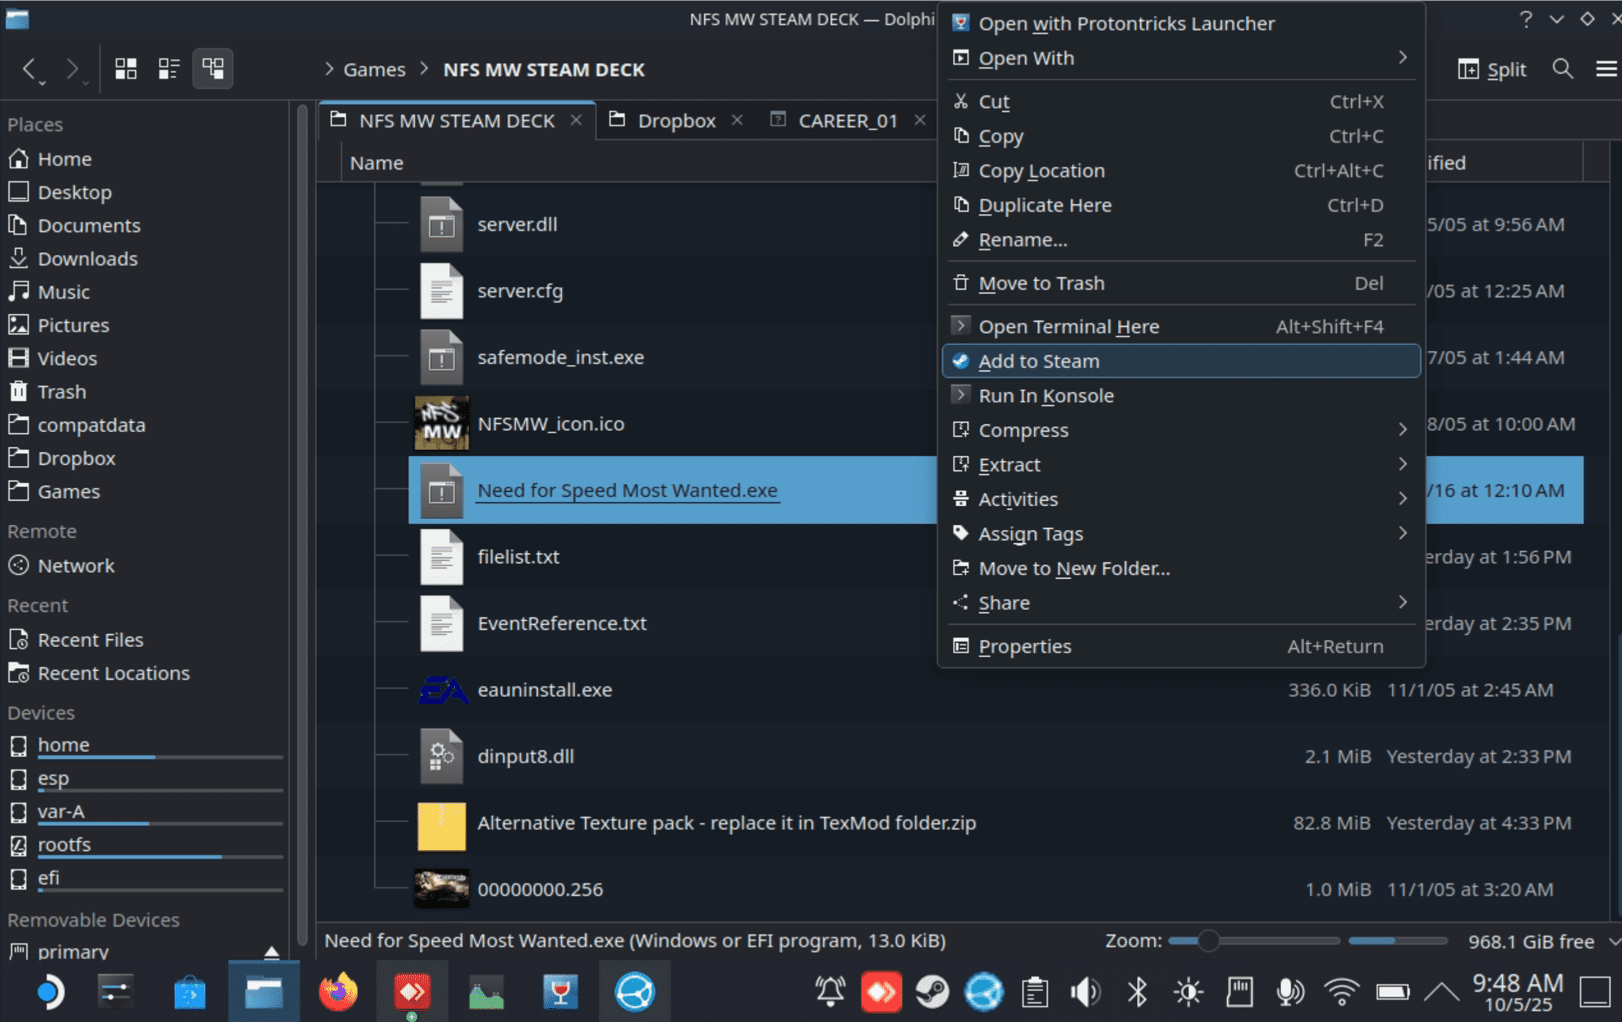Open the hamburger menu icon
Screen dimensions: 1622x1022
click(1605, 68)
